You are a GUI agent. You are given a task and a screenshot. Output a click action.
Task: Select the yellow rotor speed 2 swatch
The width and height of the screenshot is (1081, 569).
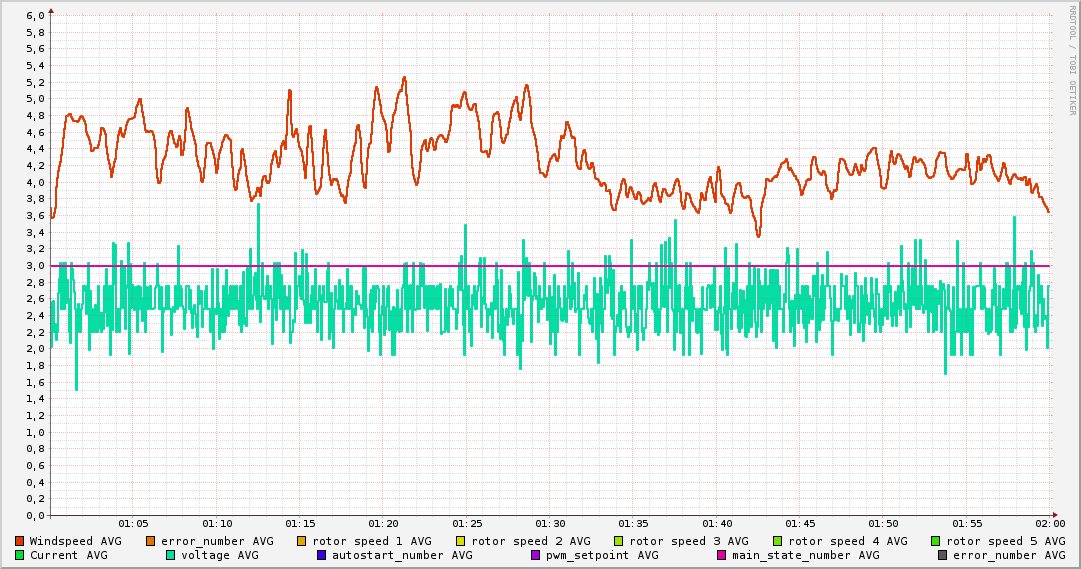pos(461,541)
